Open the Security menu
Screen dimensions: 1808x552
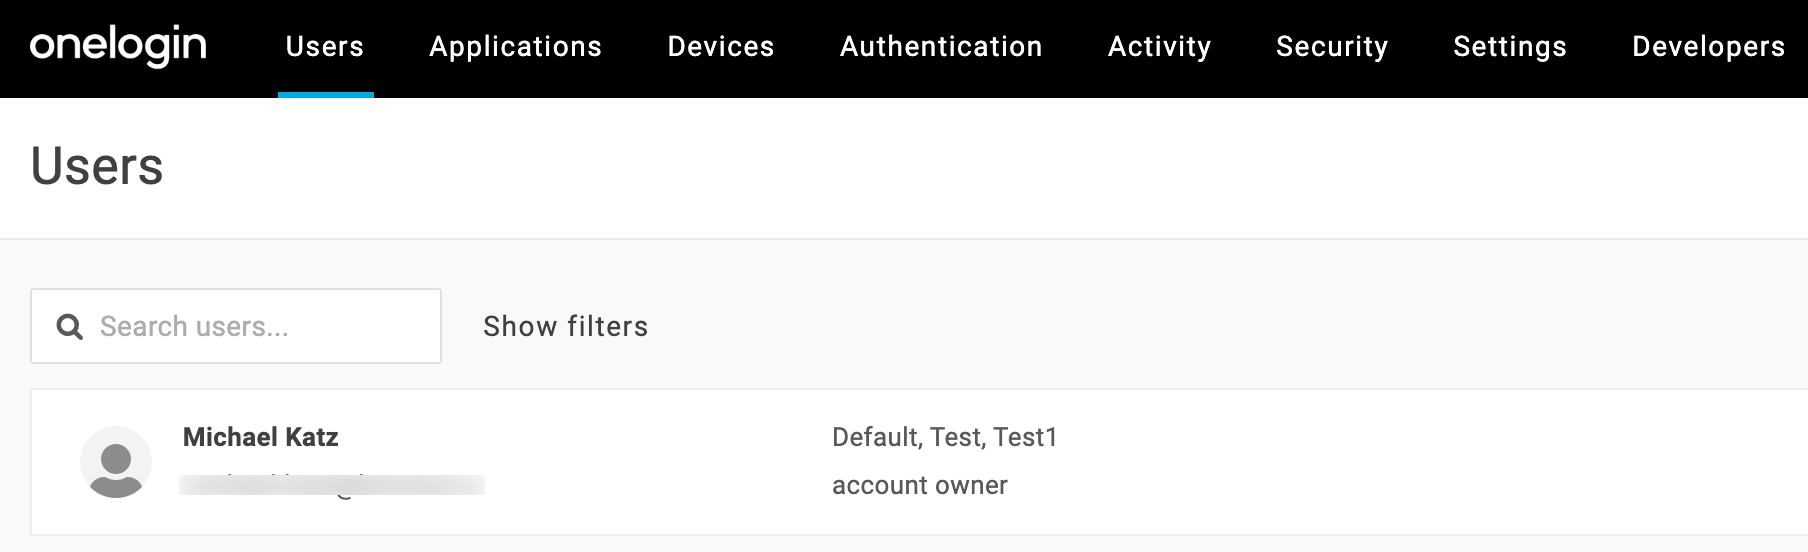point(1332,46)
